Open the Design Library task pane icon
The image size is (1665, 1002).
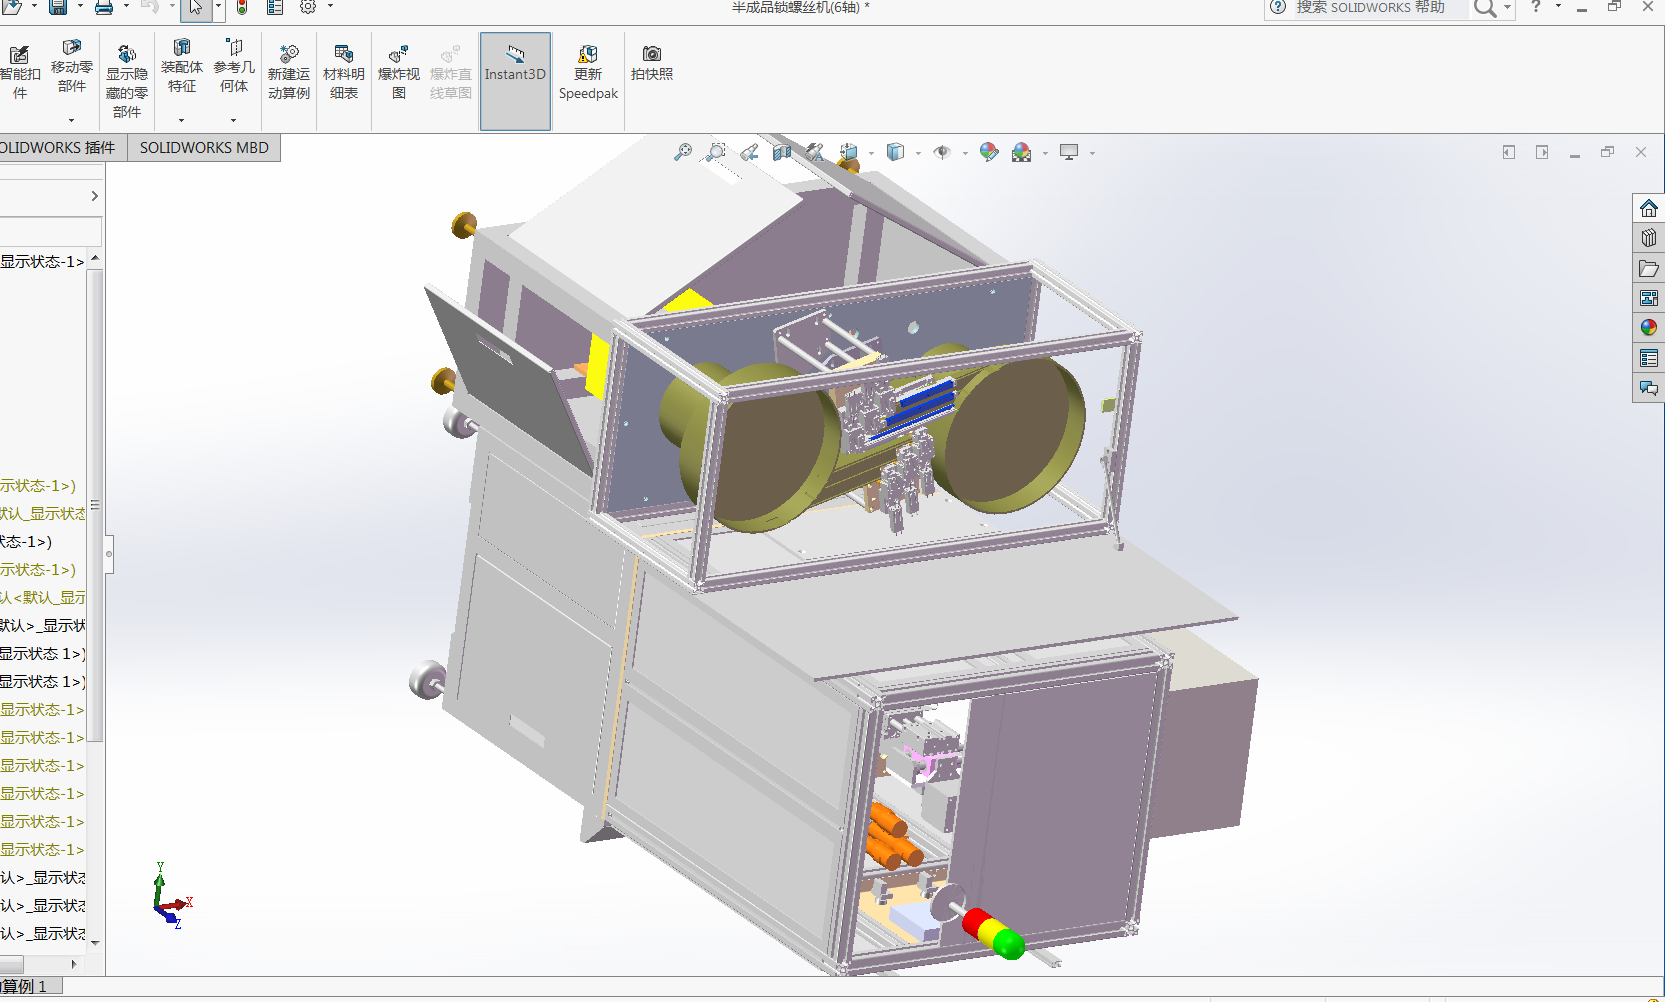click(1649, 238)
